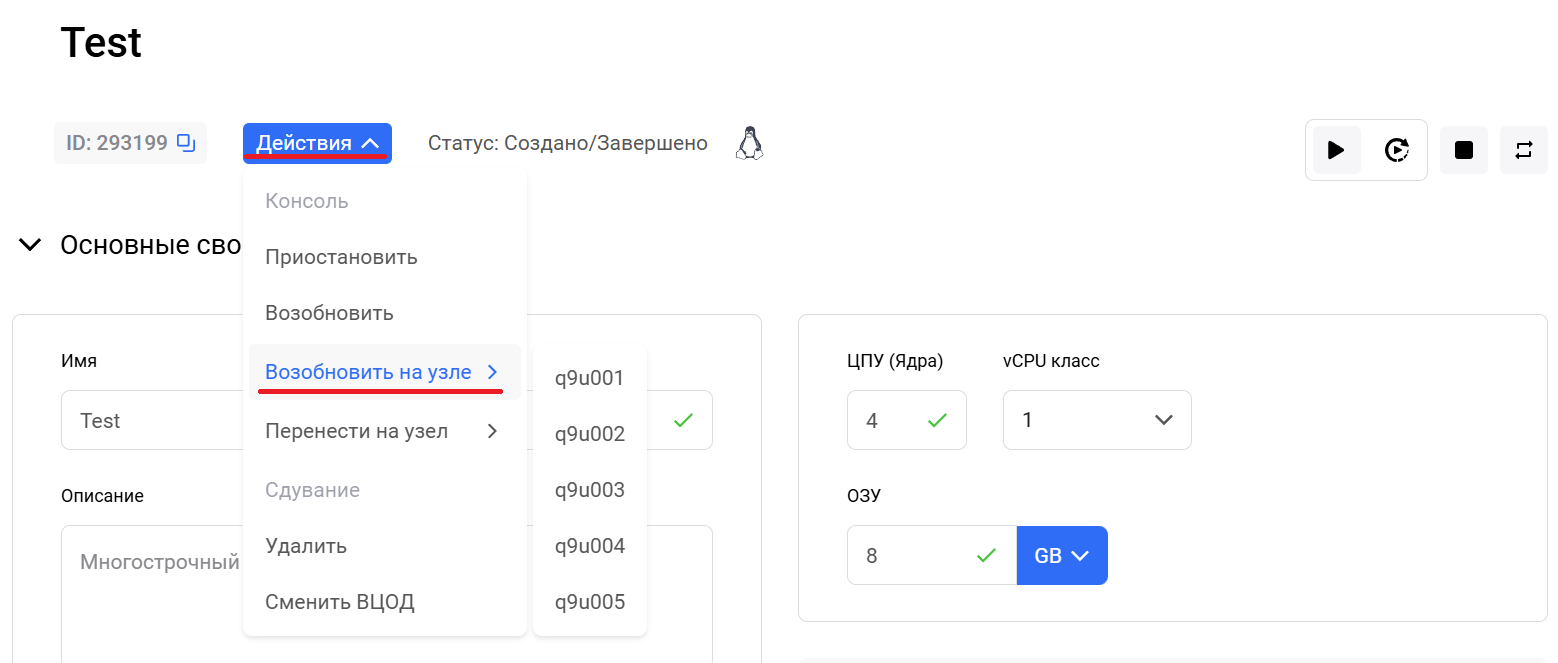Image resolution: width=1558 pixels, height=663 pixels.
Task: Click the repeat arrows icon button
Action: (1524, 150)
